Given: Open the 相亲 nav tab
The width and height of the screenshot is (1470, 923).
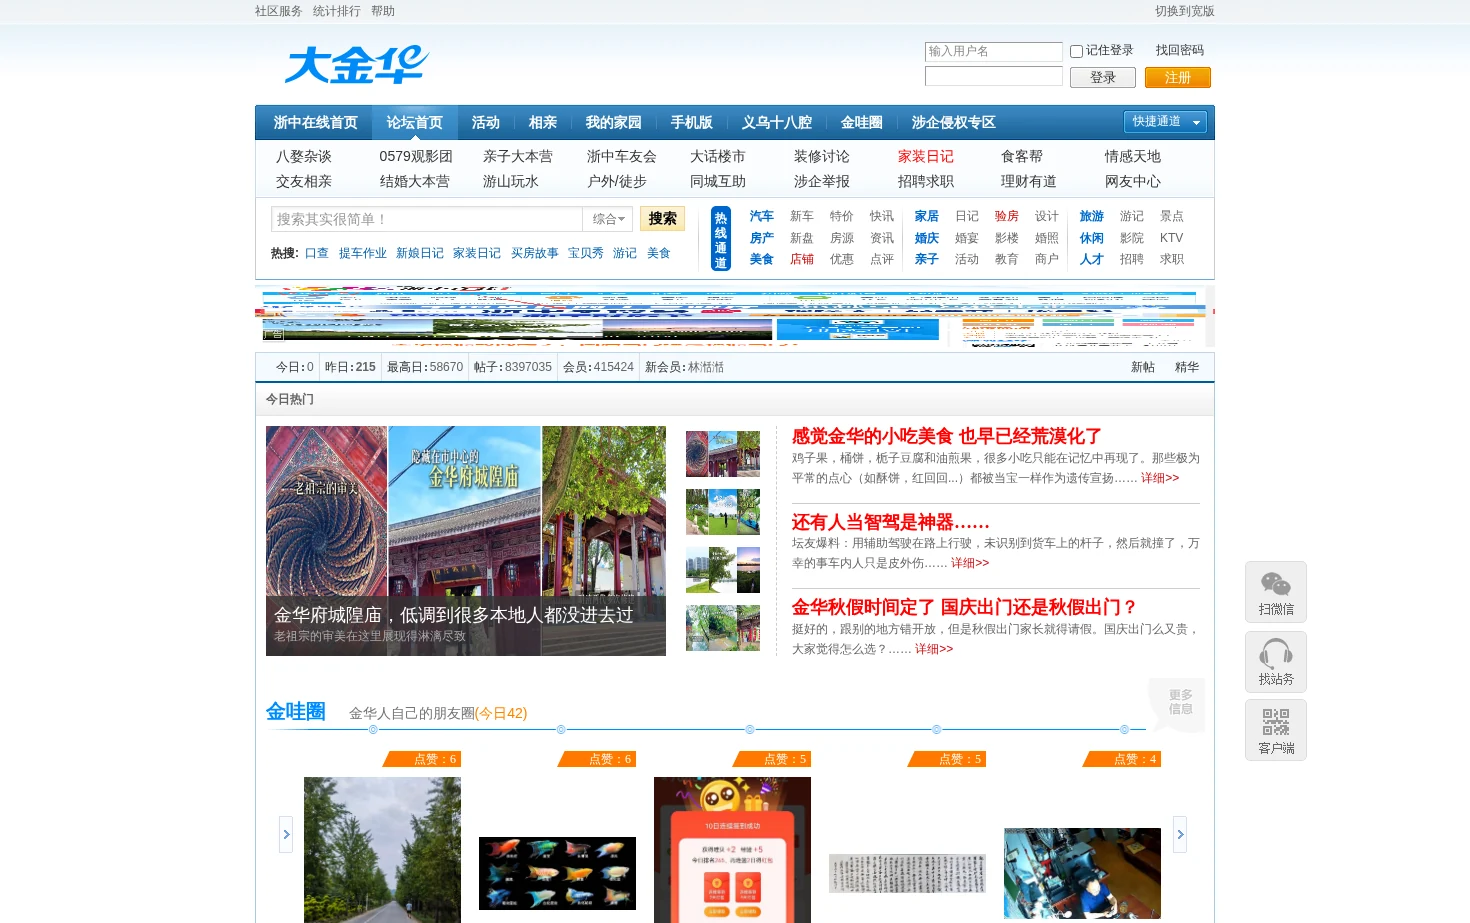Looking at the screenshot, I should [542, 122].
